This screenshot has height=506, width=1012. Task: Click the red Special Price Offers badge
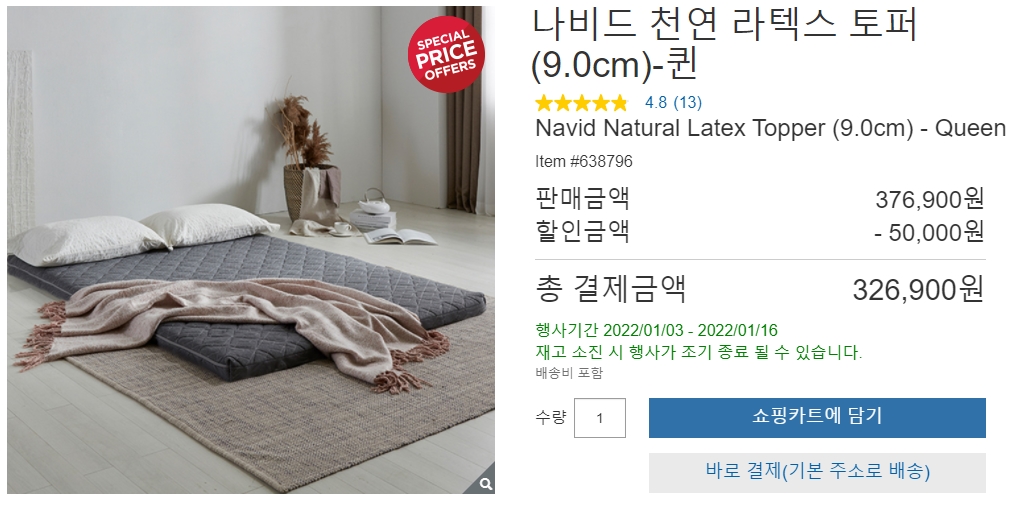point(447,54)
